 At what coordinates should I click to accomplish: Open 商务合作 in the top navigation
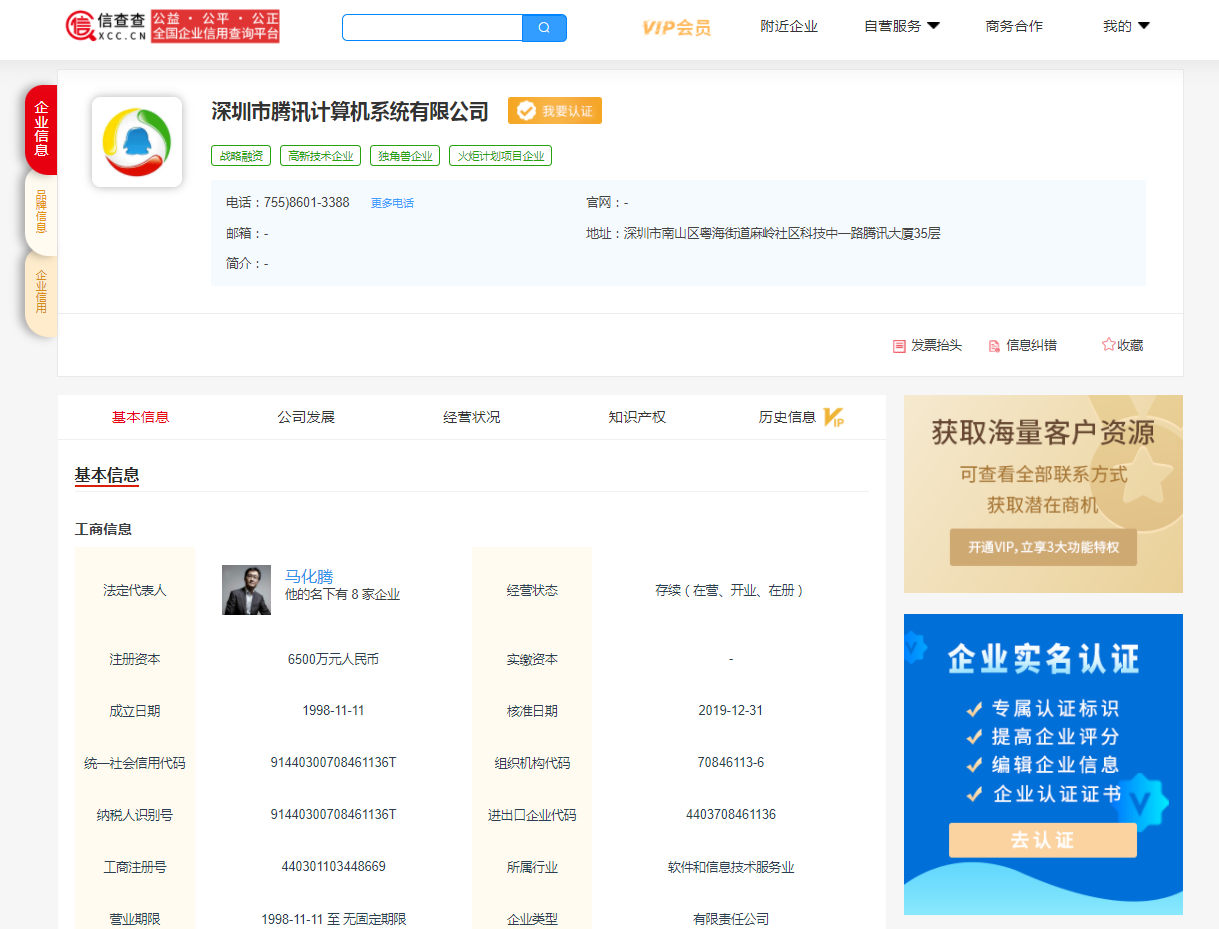click(1014, 27)
